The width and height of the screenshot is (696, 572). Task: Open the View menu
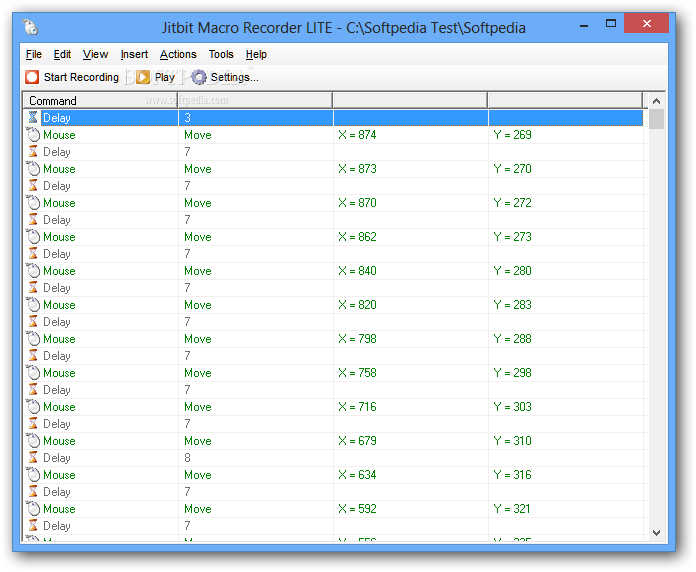95,54
